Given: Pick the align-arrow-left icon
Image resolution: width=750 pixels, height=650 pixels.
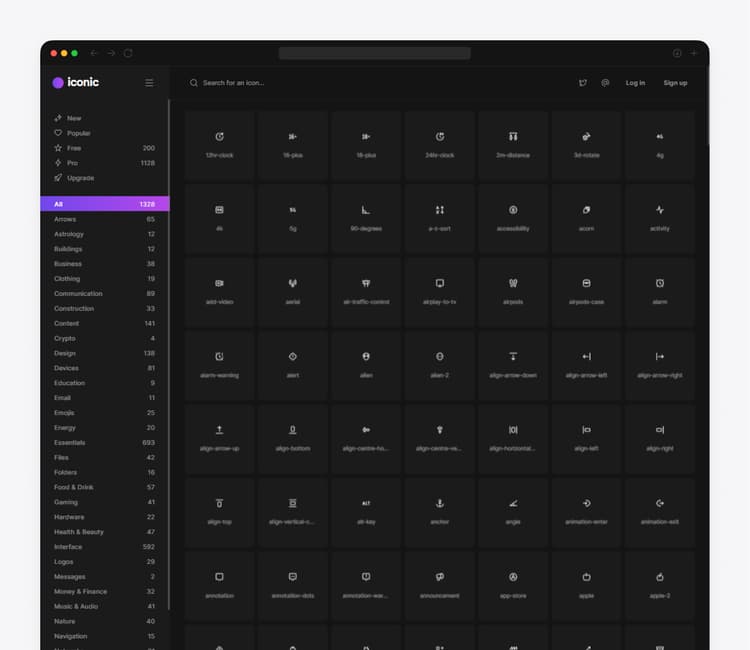Looking at the screenshot, I should [x=586, y=366].
